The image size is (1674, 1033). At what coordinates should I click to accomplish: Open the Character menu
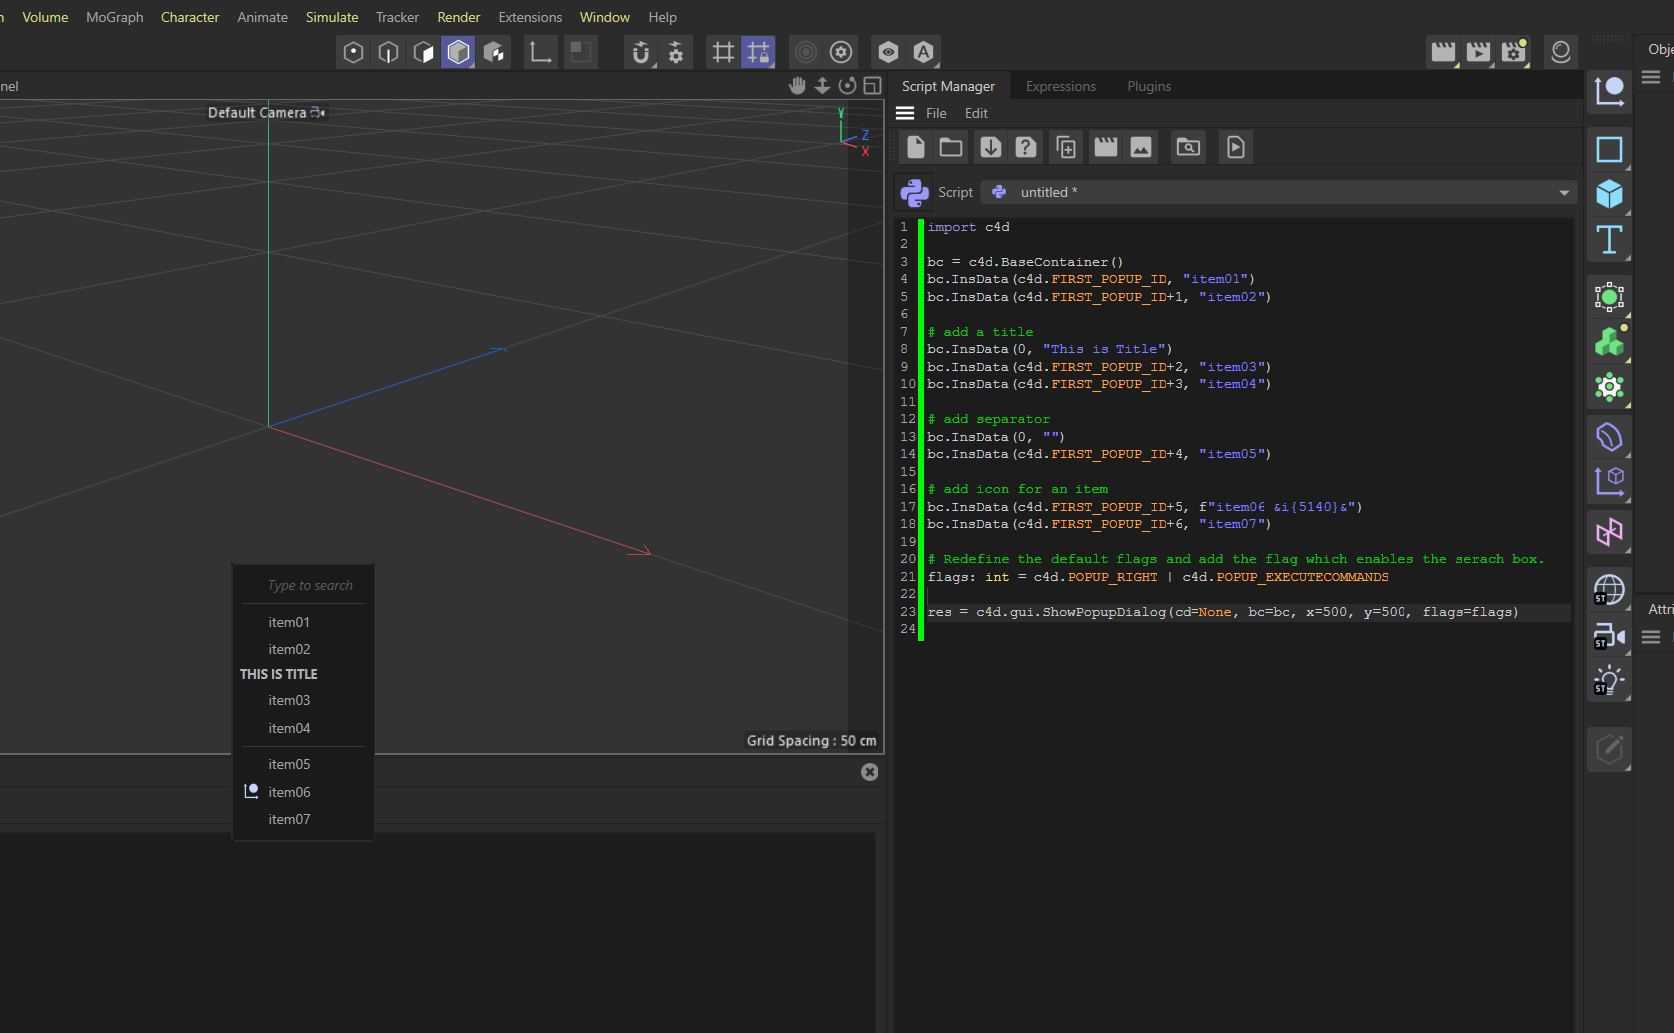pos(190,17)
